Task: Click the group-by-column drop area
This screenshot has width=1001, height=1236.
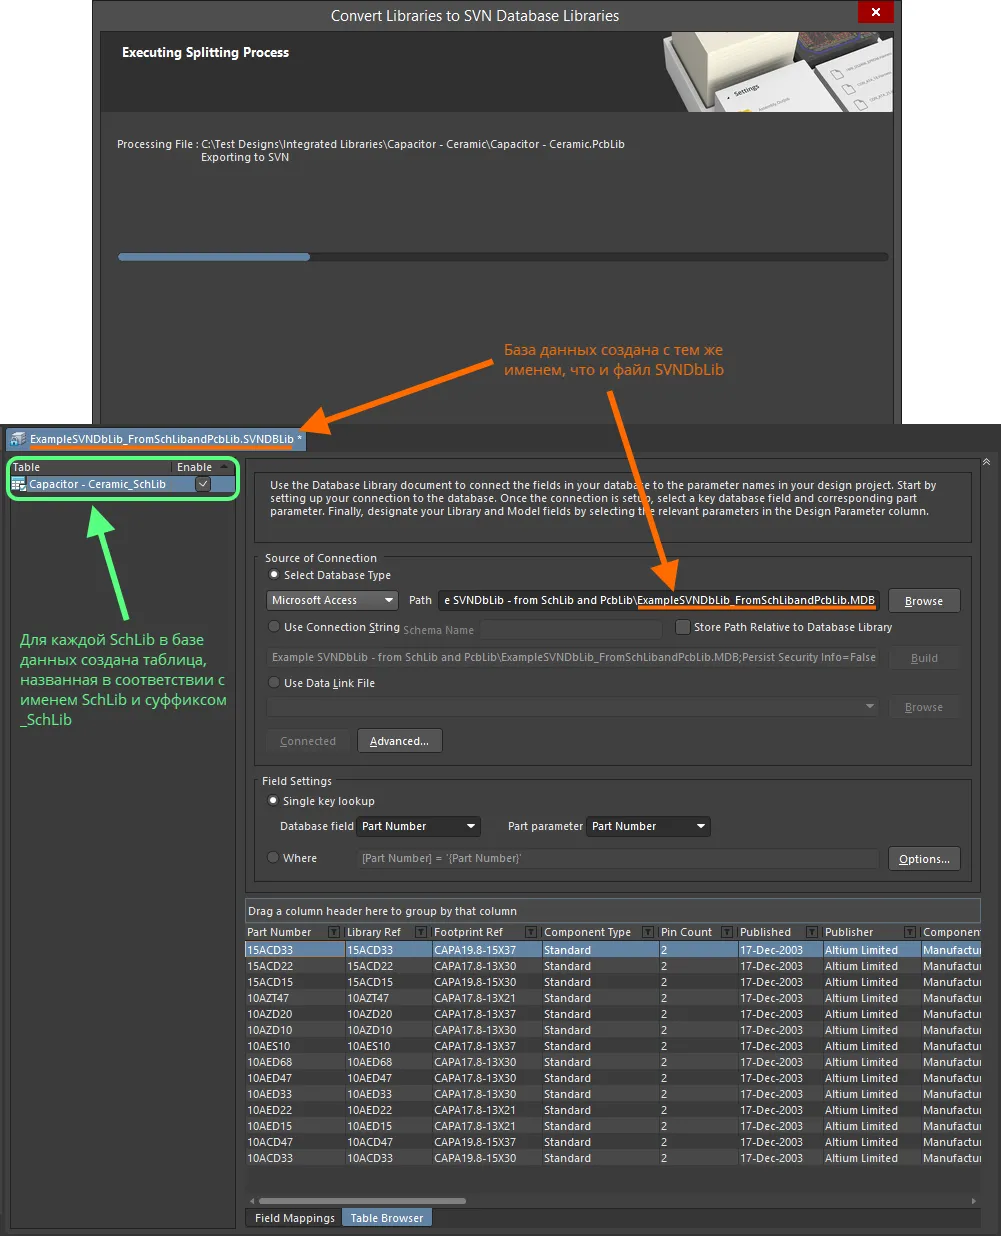Action: click(613, 911)
